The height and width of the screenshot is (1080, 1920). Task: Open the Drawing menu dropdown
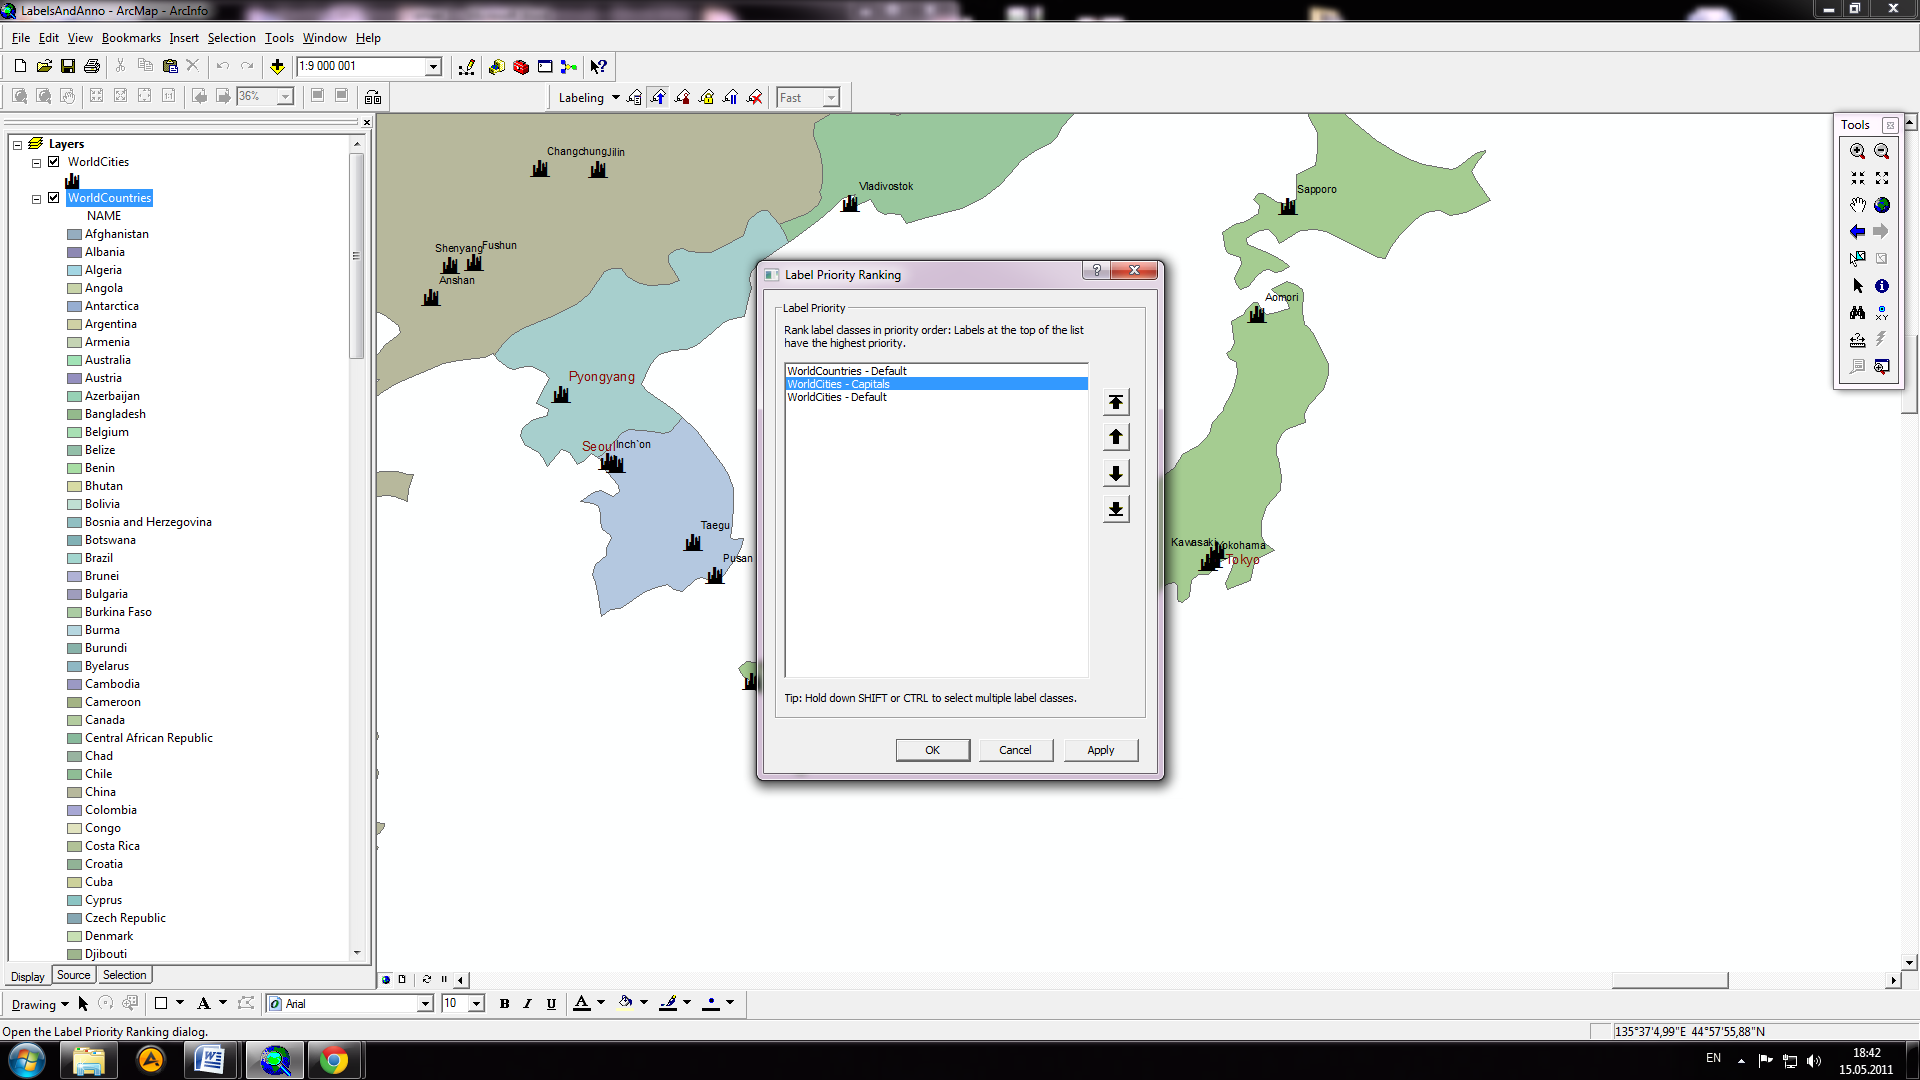point(40,1004)
